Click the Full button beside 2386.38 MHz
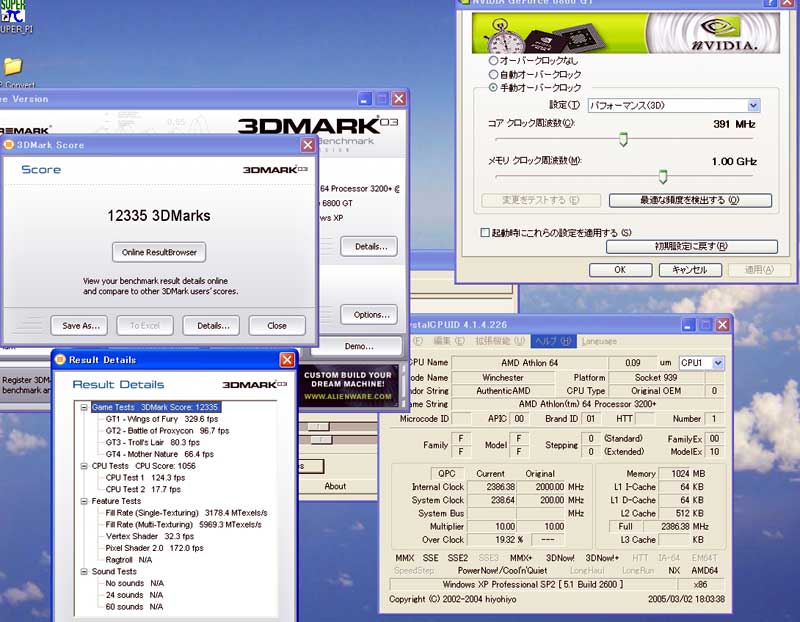 tap(626, 527)
